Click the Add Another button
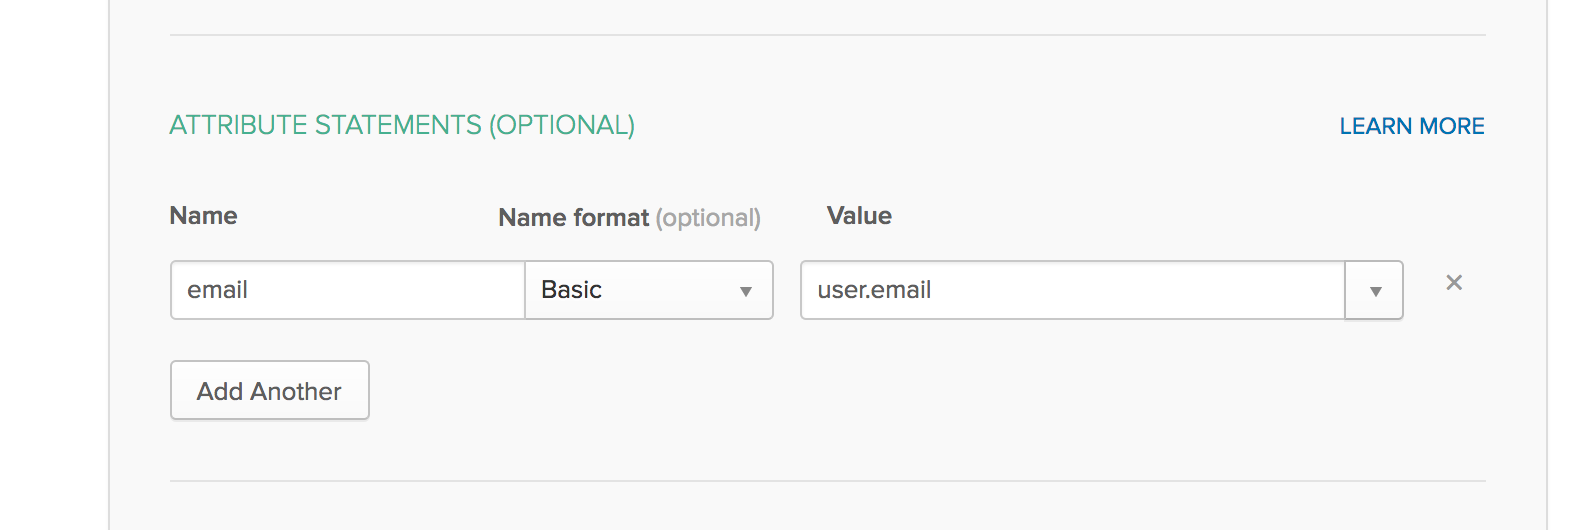This screenshot has height=530, width=1596. (x=270, y=390)
